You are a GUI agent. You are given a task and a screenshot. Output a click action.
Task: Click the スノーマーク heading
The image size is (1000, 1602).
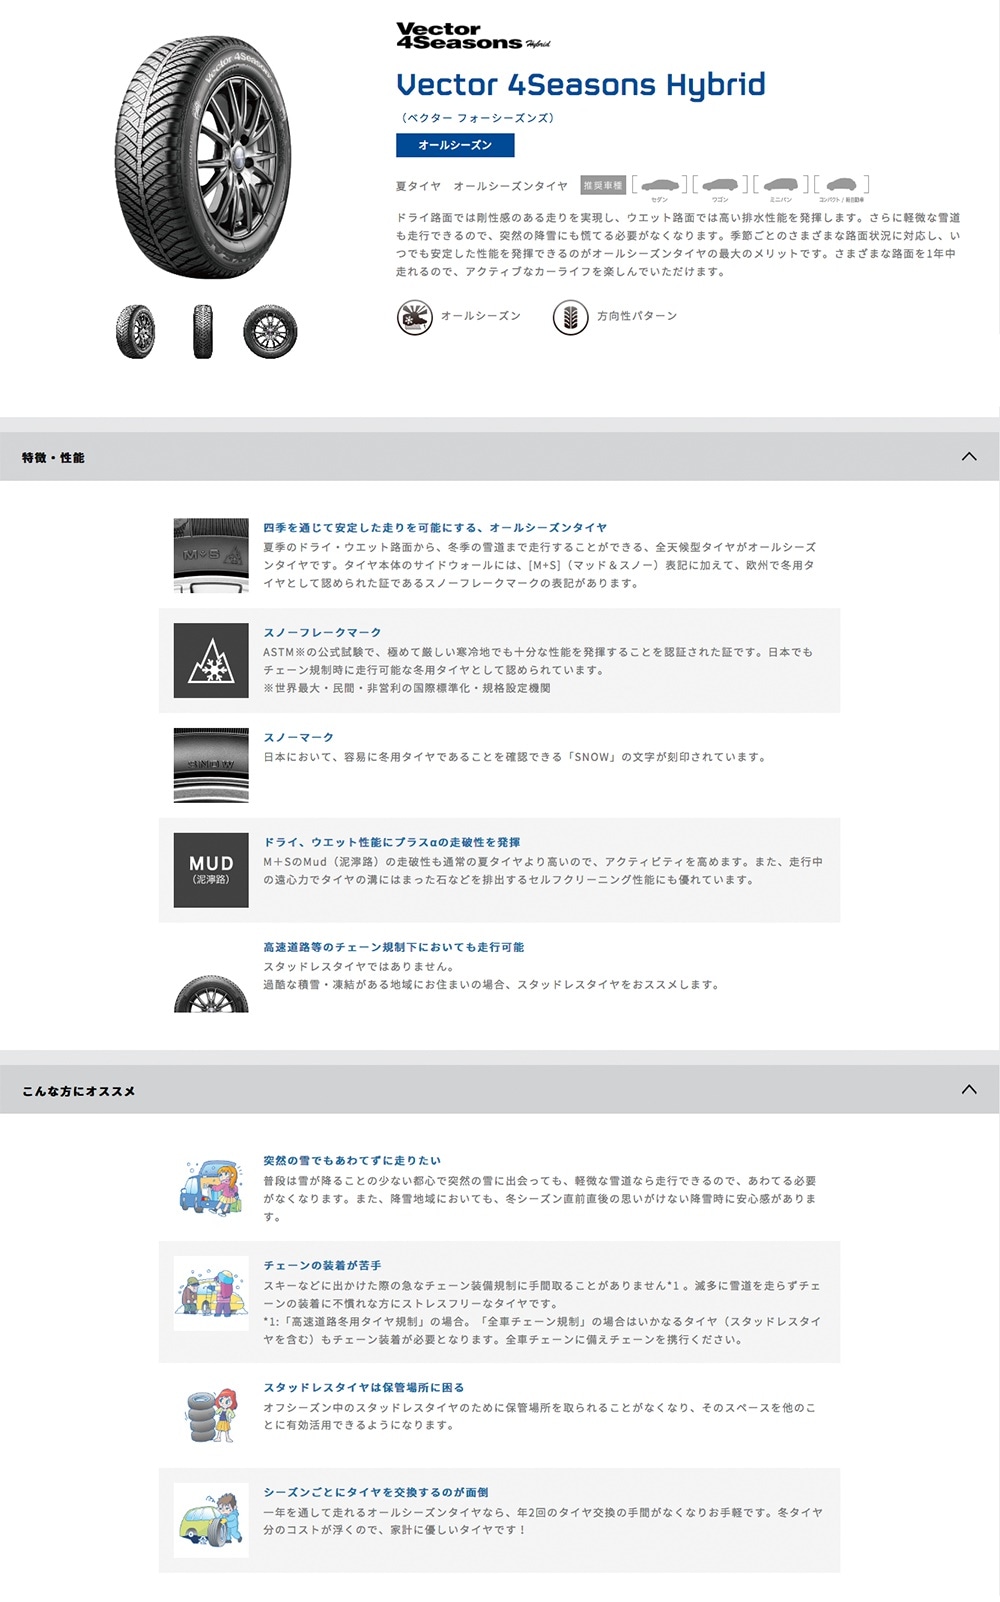[299, 737]
